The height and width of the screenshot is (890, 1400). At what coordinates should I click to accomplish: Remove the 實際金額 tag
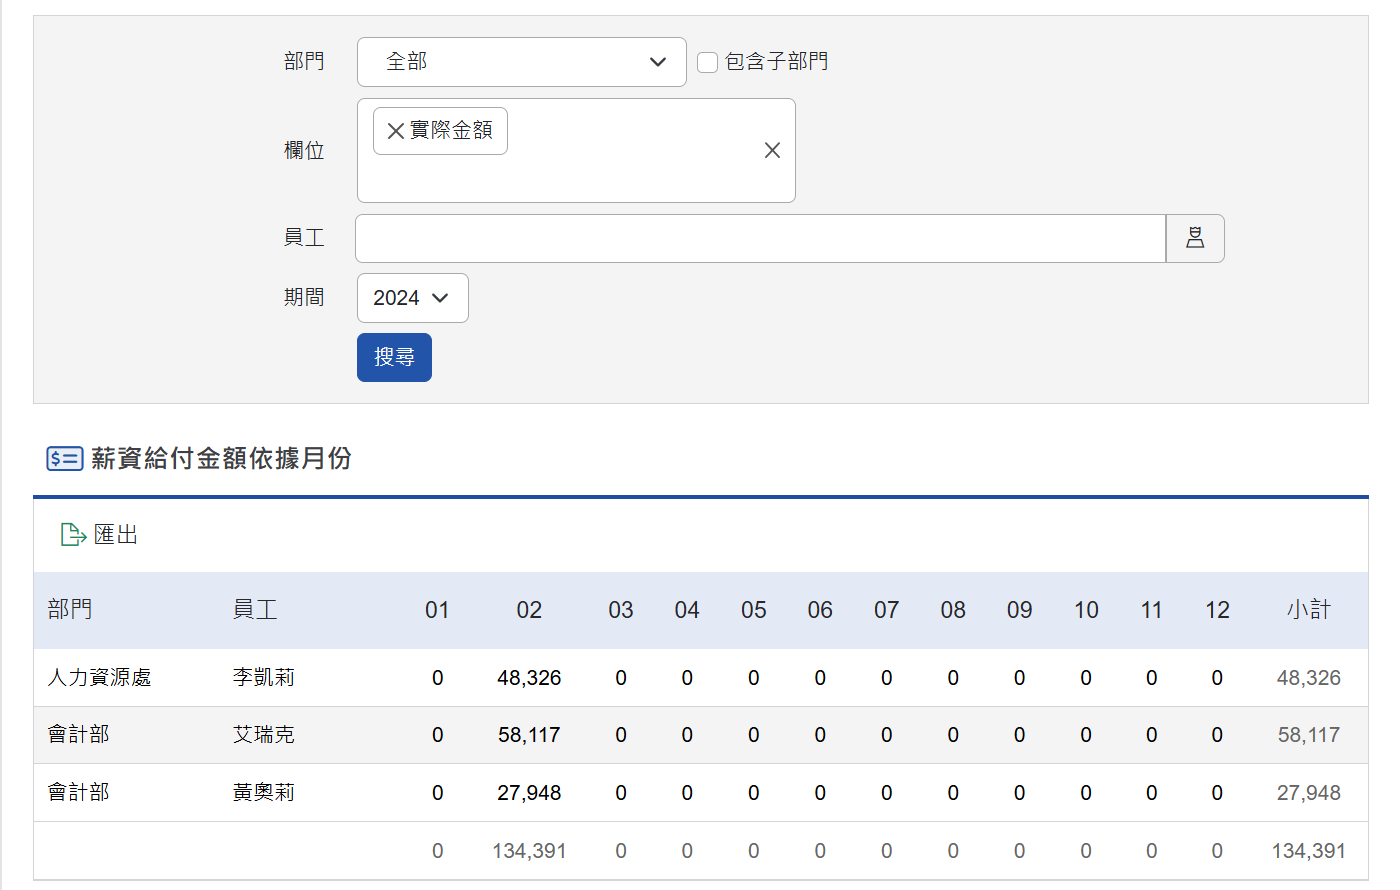pos(395,131)
